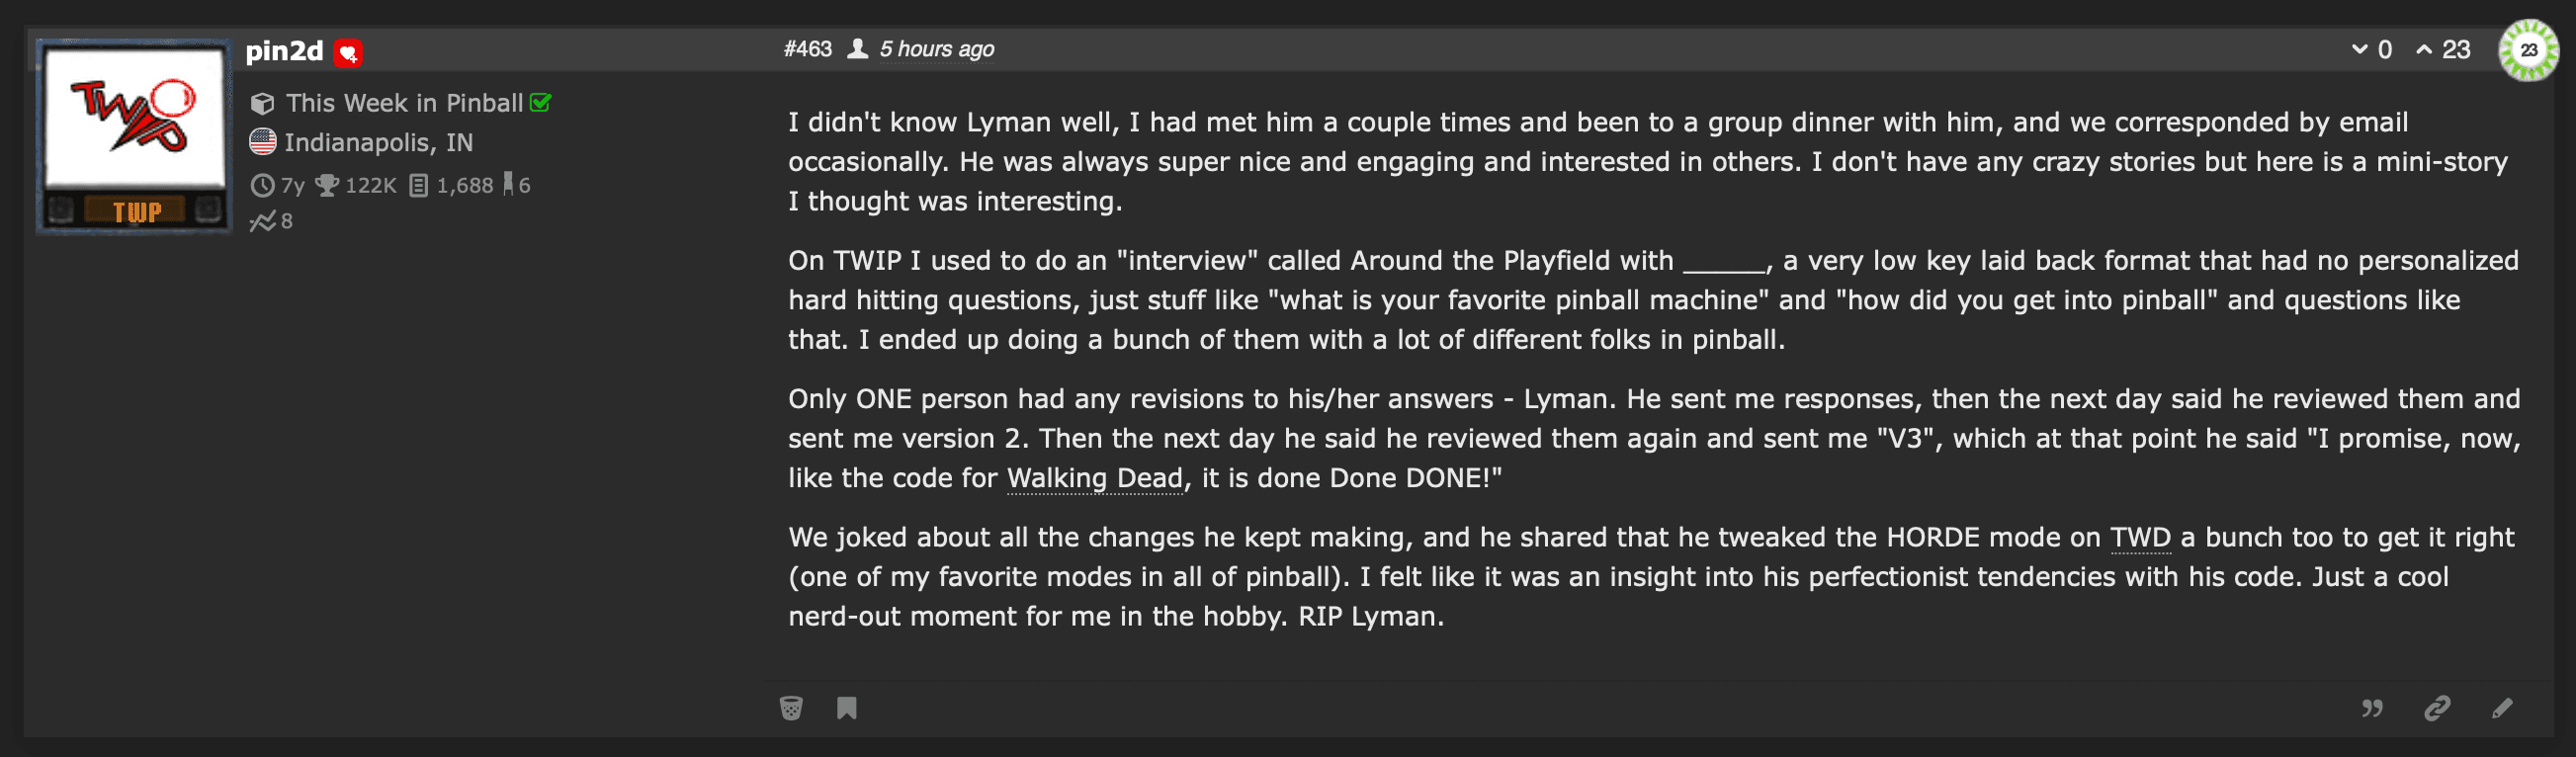This screenshot has height=757, width=2576.
Task: Open achievements via the trophy icon
Action: [330, 184]
